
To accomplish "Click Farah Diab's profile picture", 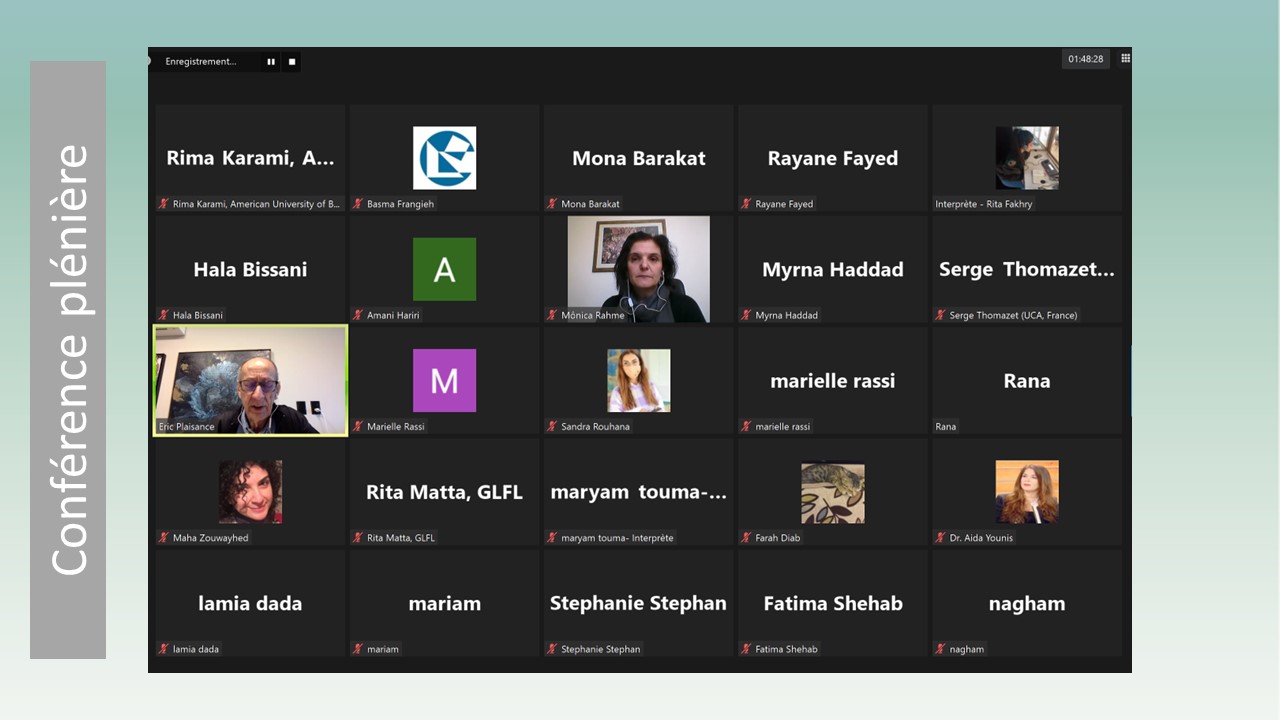I will pyautogui.click(x=832, y=492).
